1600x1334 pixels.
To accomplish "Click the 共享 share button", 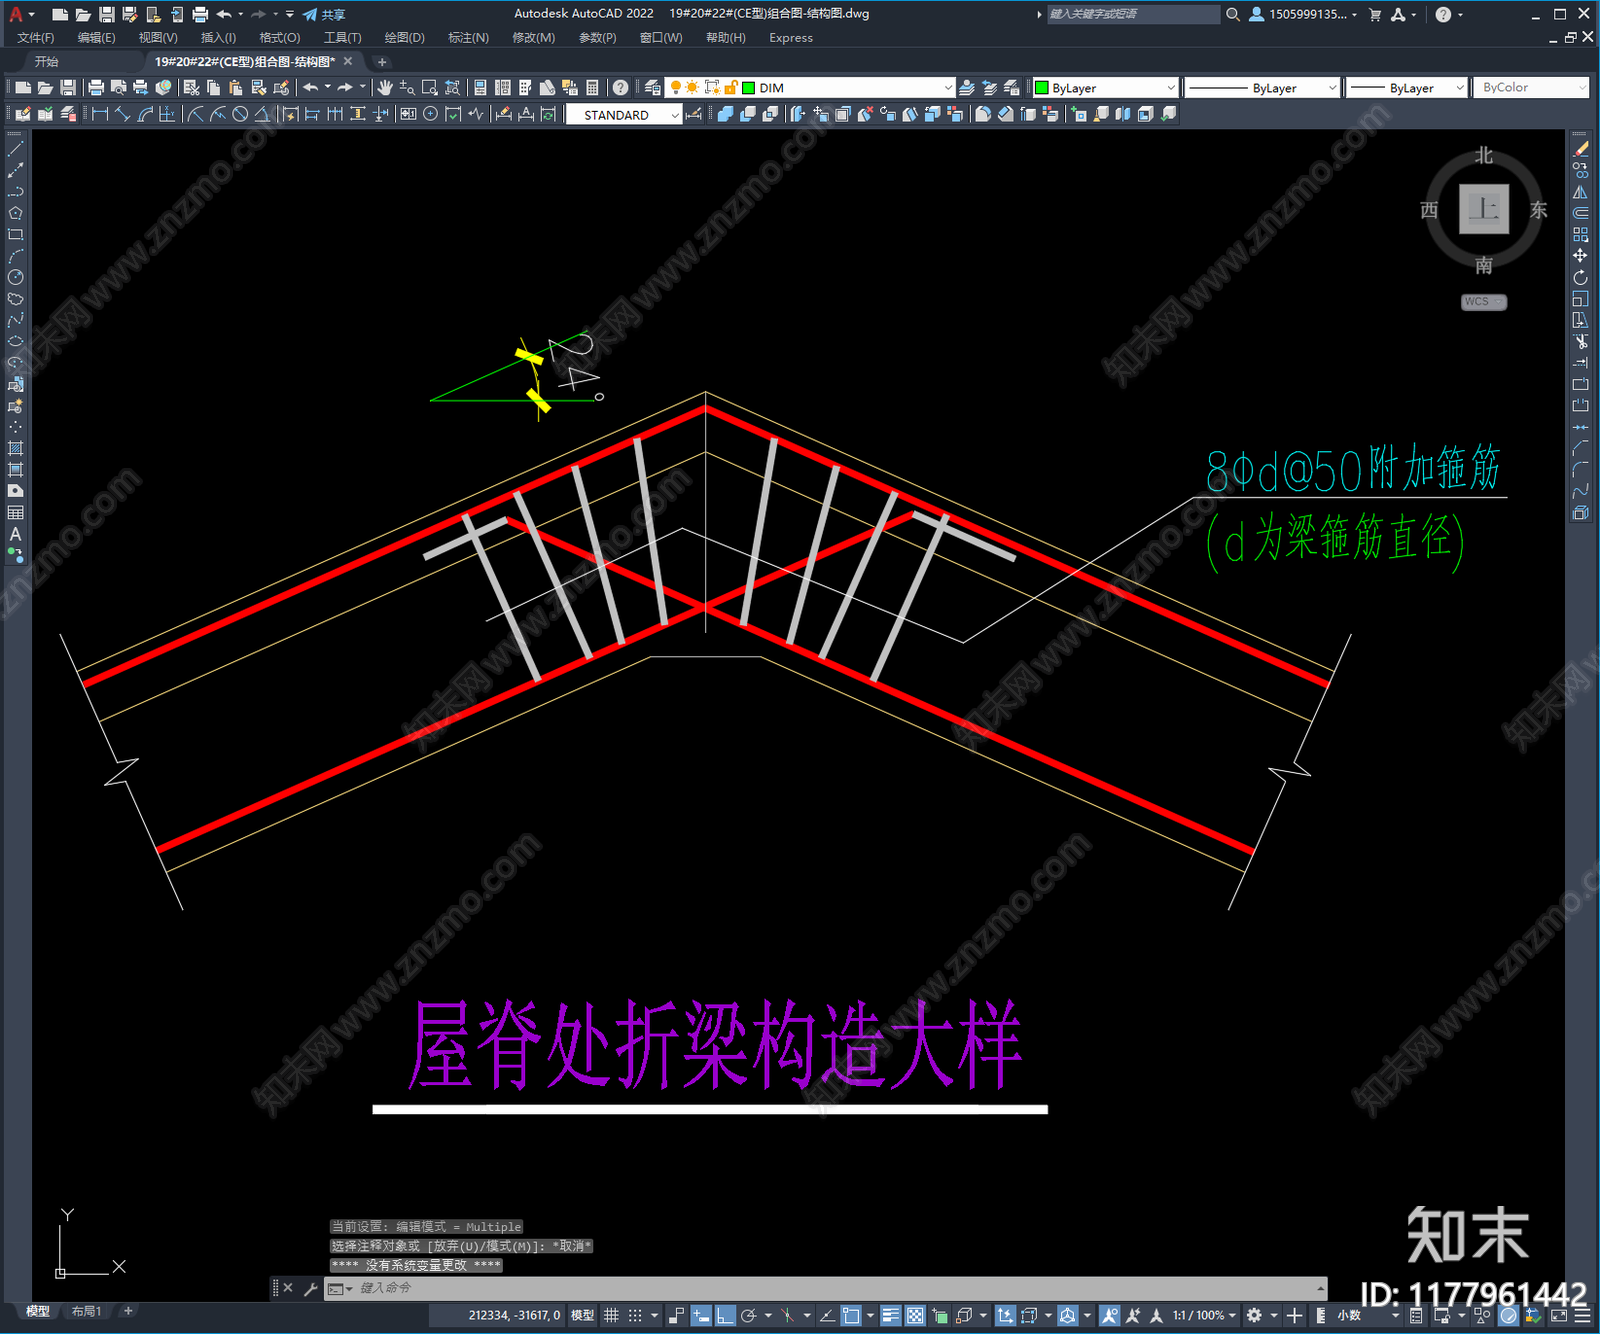I will click(x=324, y=14).
